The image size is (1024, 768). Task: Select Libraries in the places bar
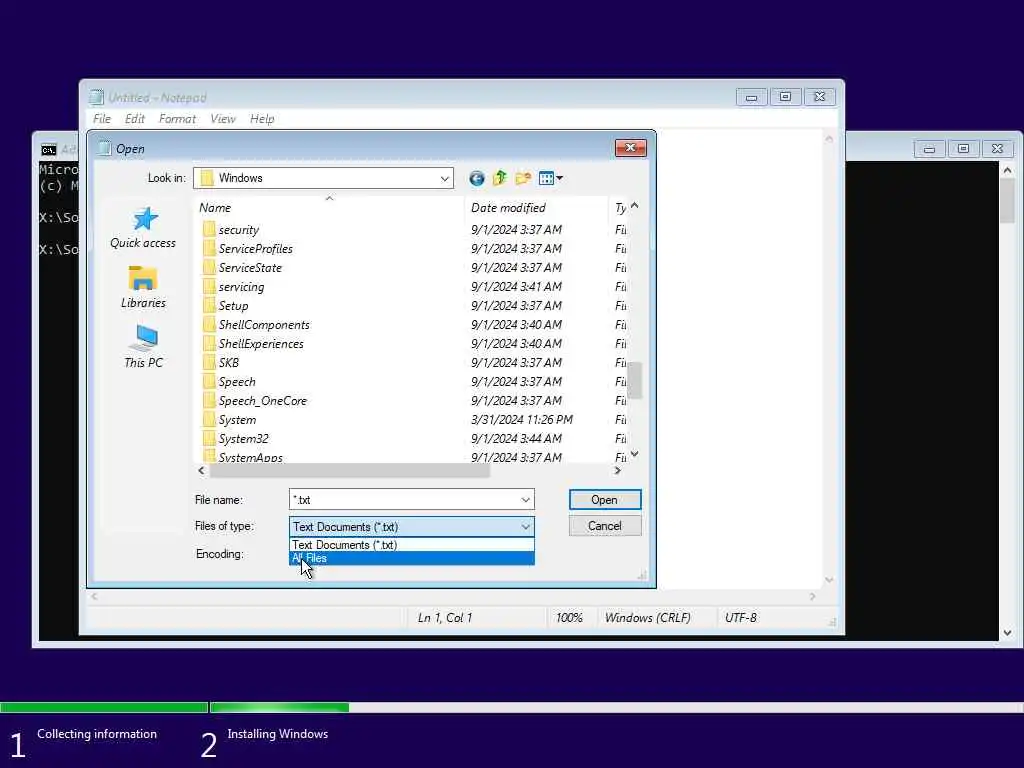(x=143, y=287)
